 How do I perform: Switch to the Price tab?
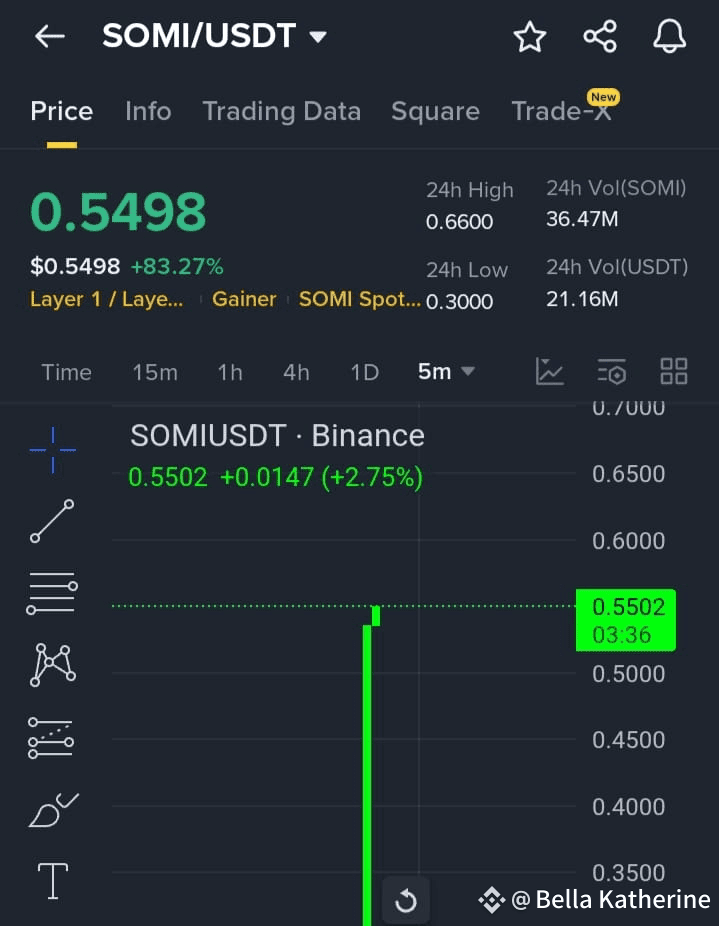[x=61, y=111]
